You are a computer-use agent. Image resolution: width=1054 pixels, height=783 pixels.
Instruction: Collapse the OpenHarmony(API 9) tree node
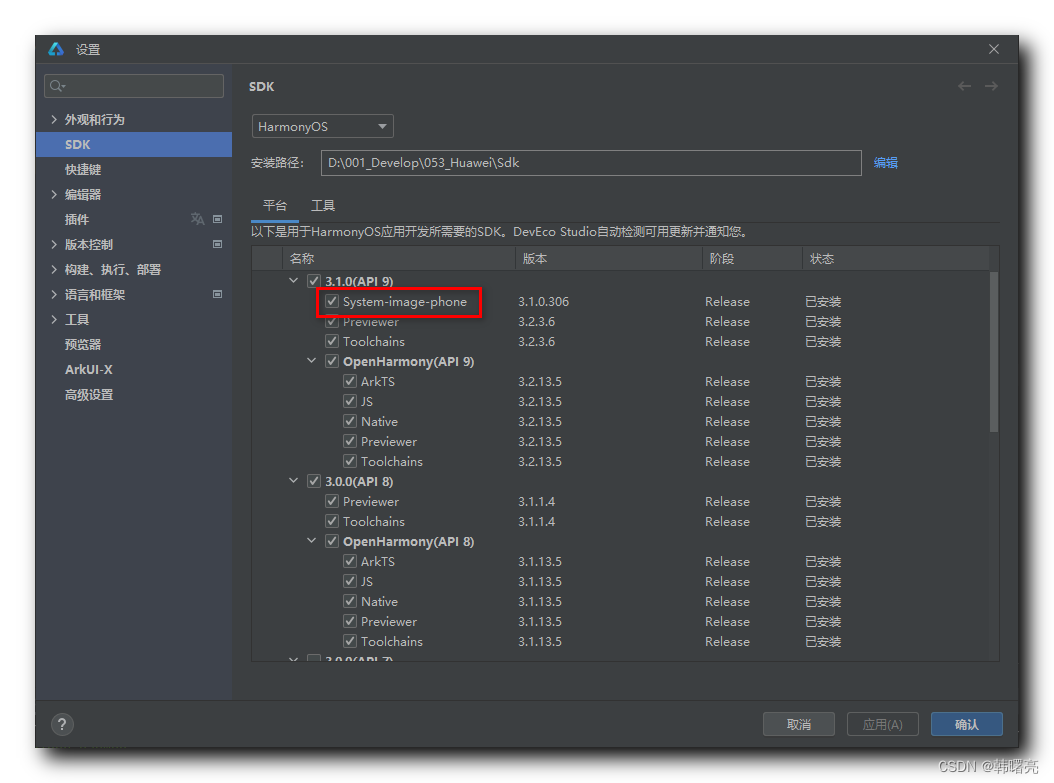pos(311,361)
